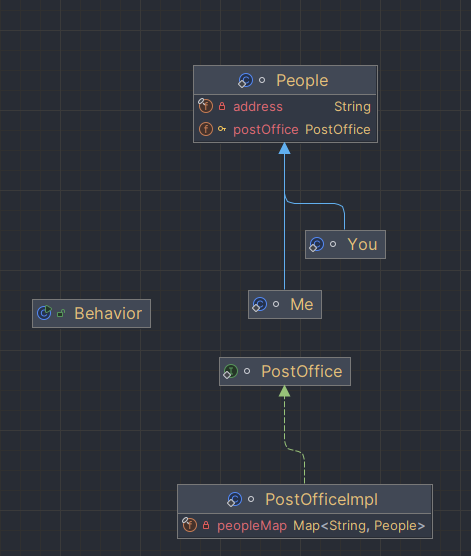
Task: Select the PostOfficeImpl class header
Action: pyautogui.click(x=305, y=499)
